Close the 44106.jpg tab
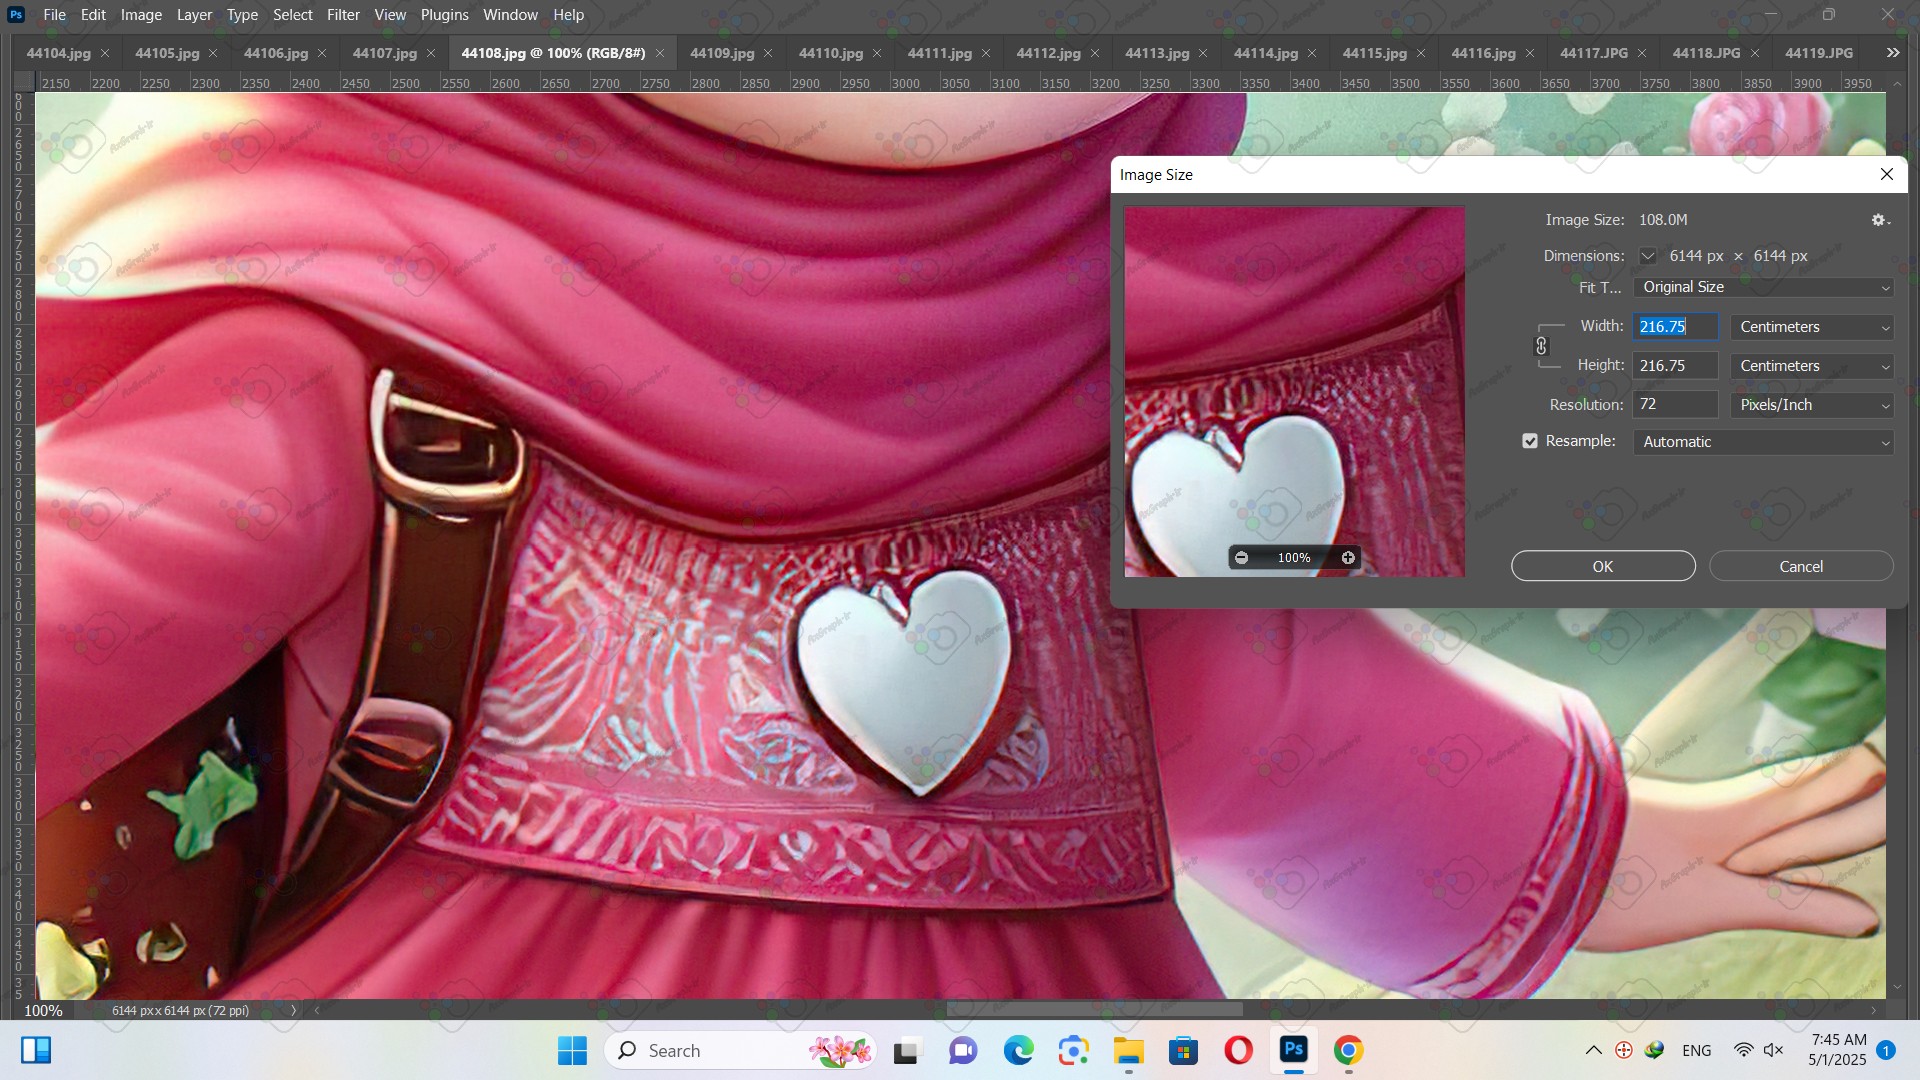Screen dimensions: 1920x1080 [322, 53]
